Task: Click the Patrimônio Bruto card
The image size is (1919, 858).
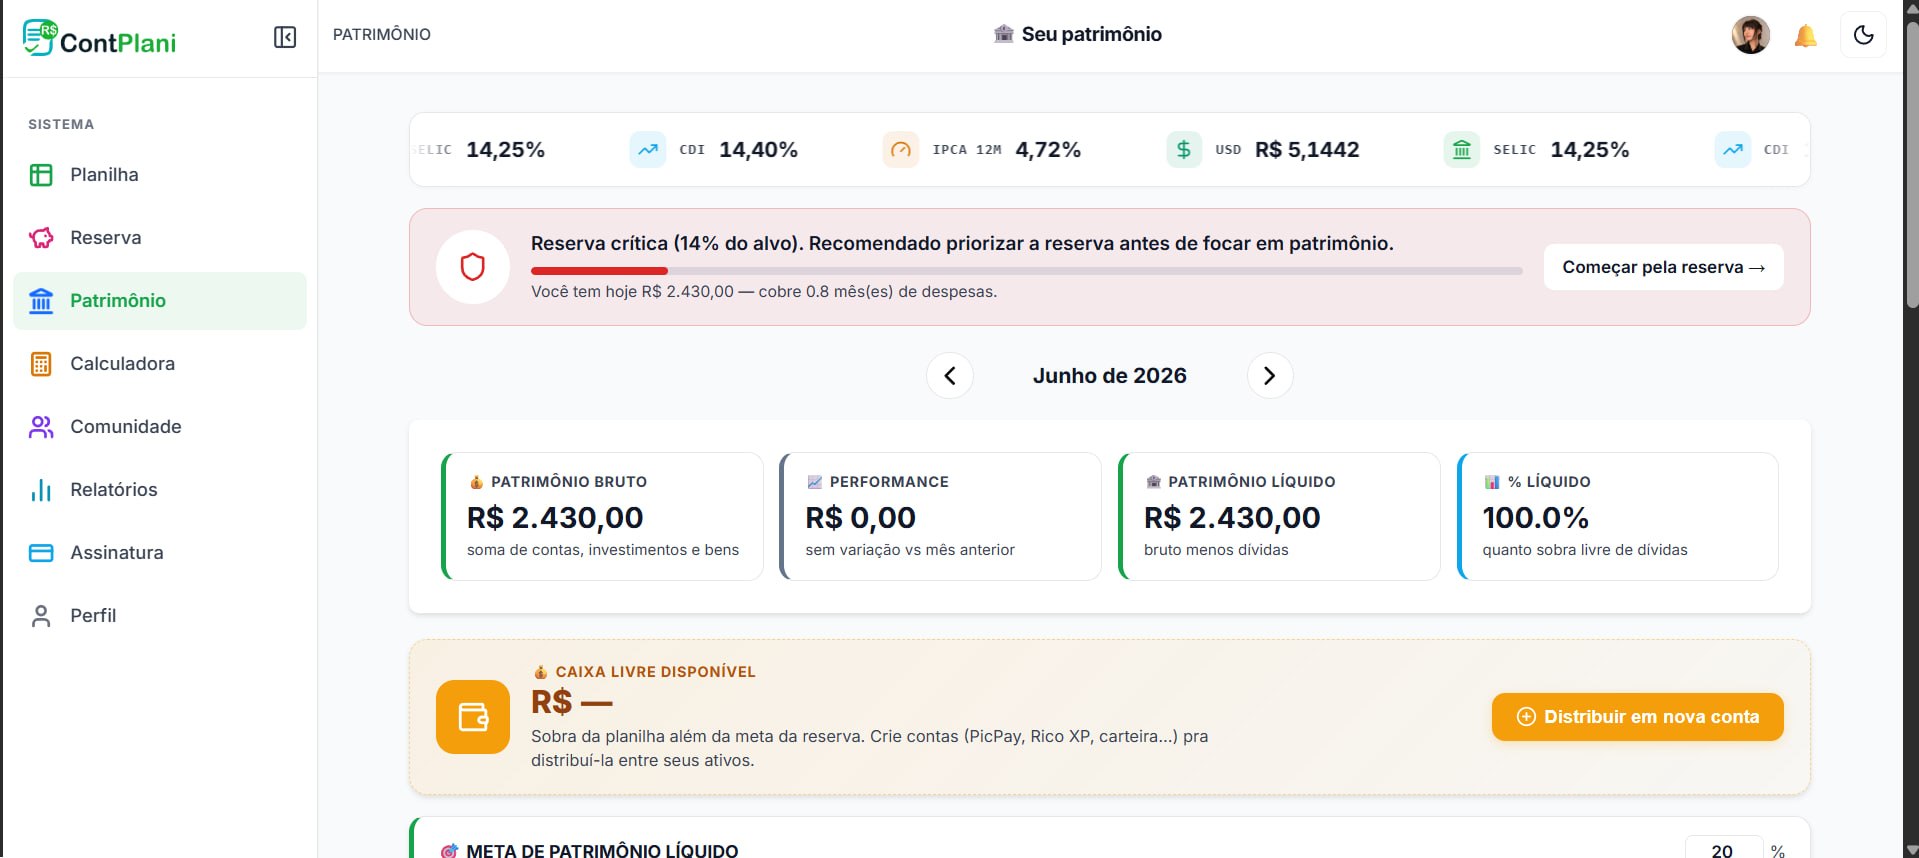Action: pos(602,516)
